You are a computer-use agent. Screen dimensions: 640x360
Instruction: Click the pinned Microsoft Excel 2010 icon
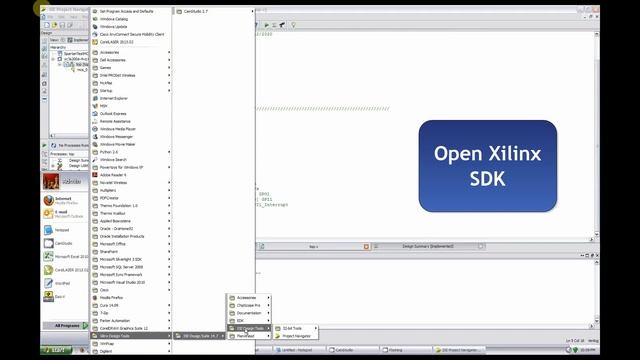[49, 256]
